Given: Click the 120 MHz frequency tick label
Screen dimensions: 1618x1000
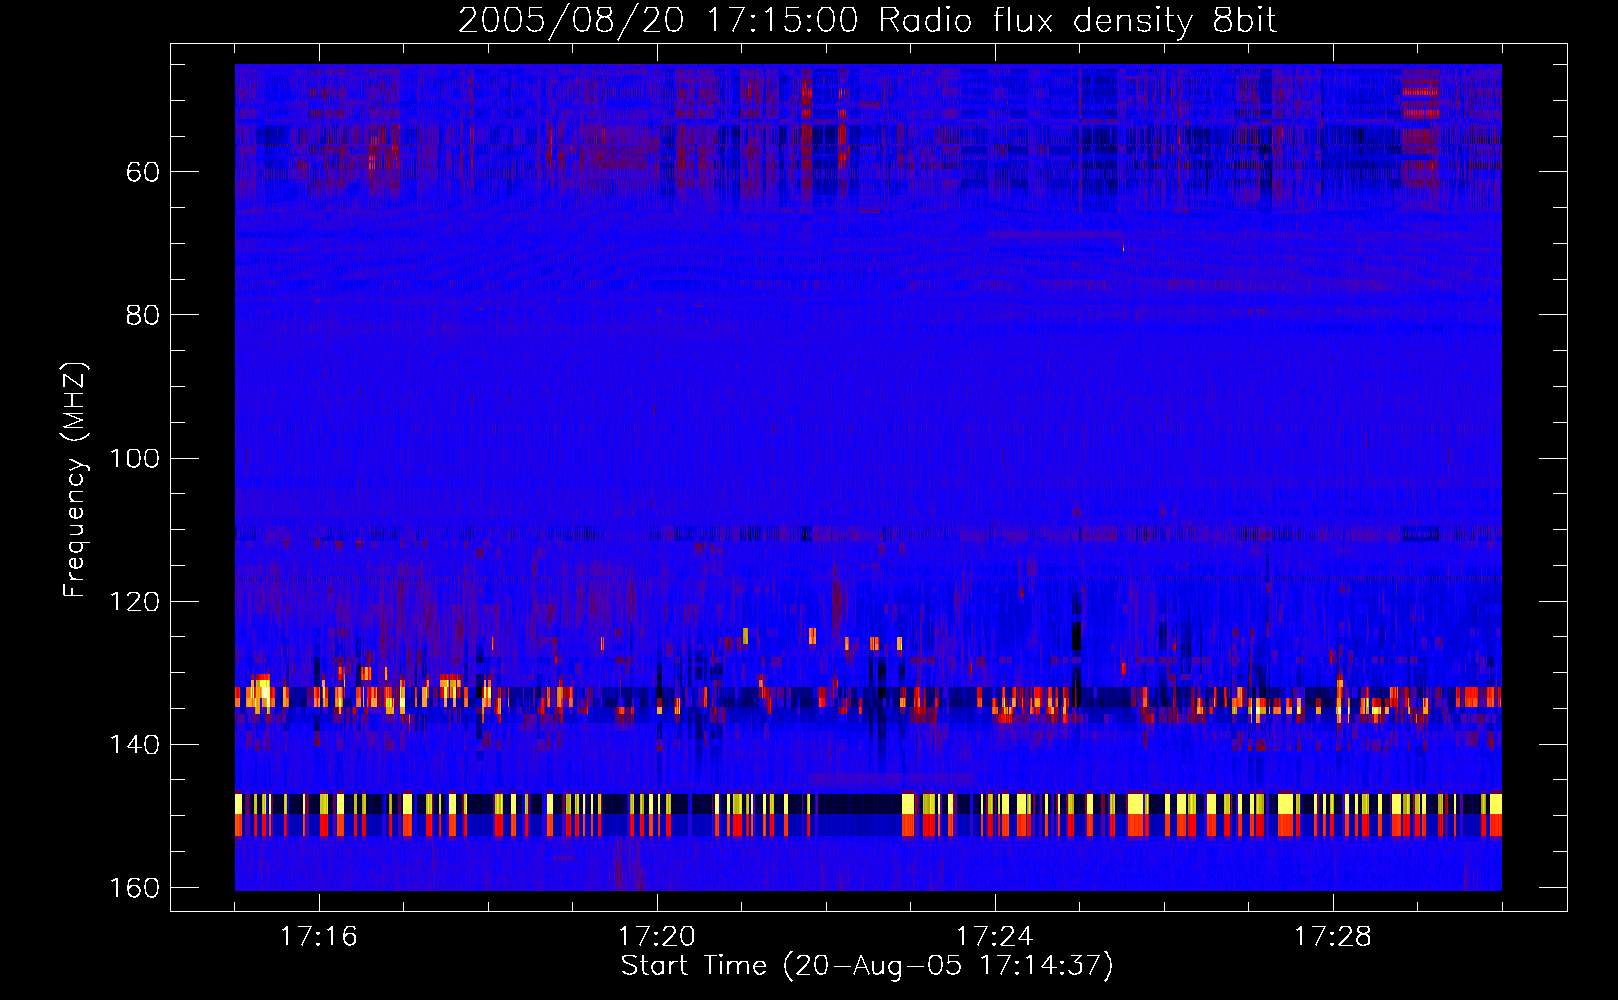Looking at the screenshot, I should pyautogui.click(x=134, y=602).
